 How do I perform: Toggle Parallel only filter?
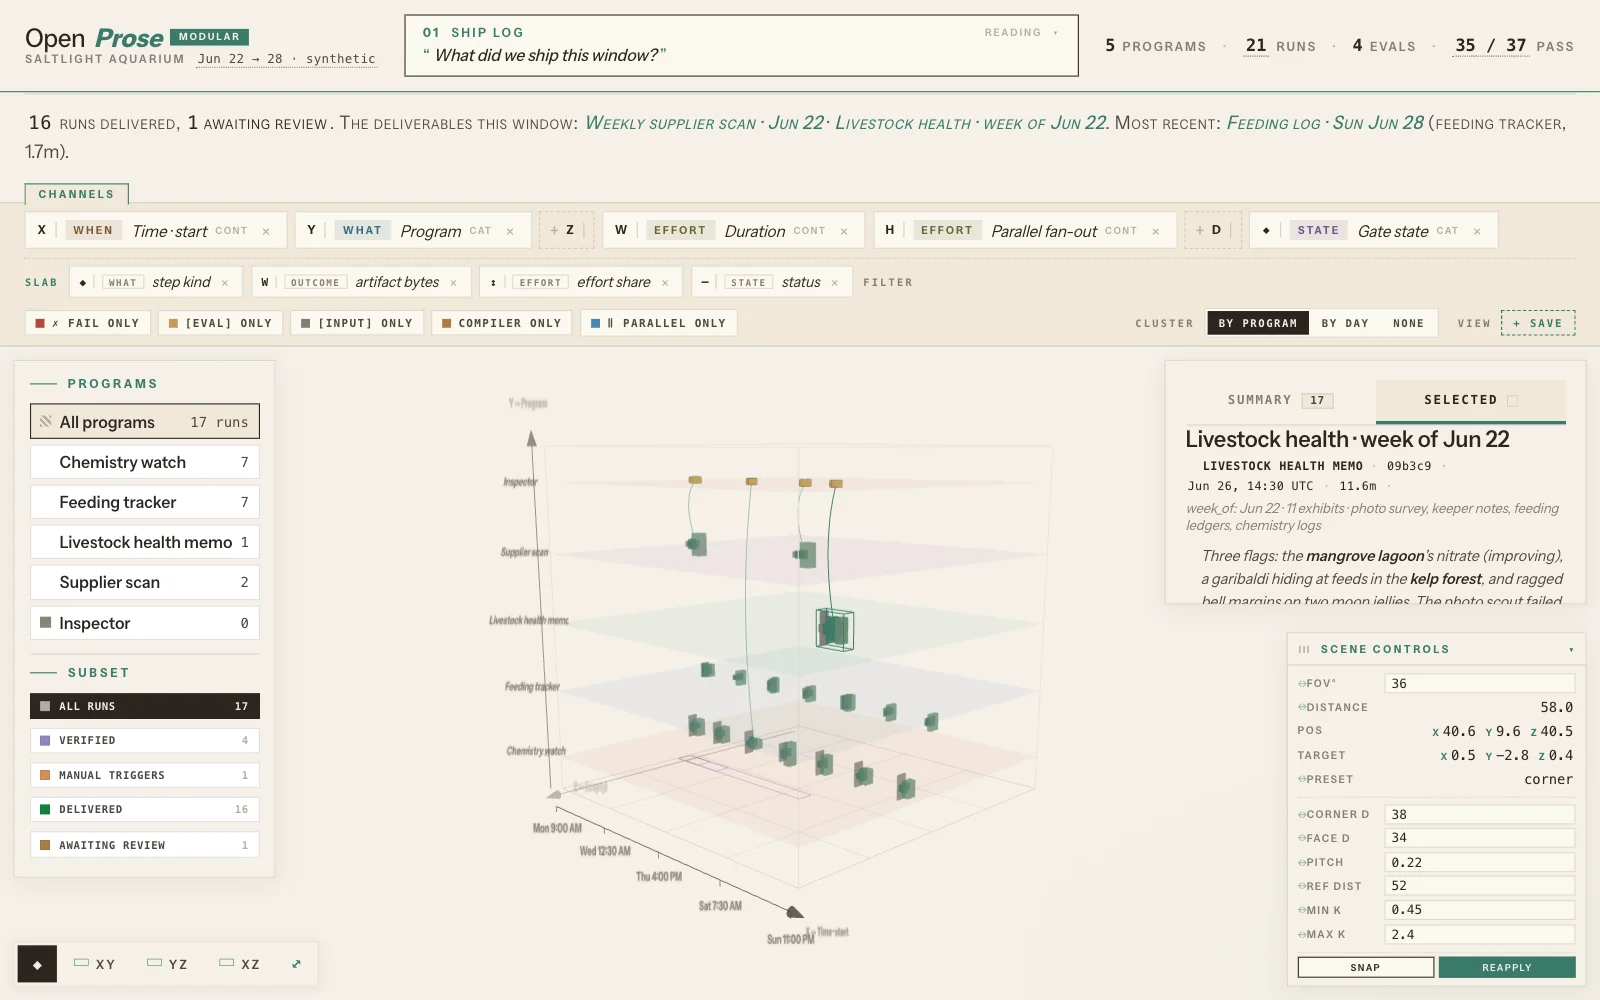(x=659, y=323)
